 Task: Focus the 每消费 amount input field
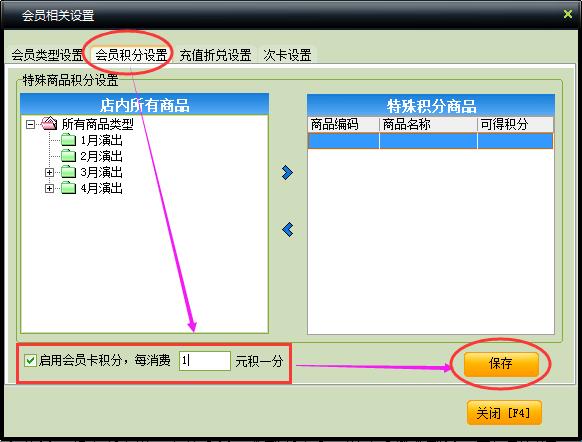[x=205, y=361]
